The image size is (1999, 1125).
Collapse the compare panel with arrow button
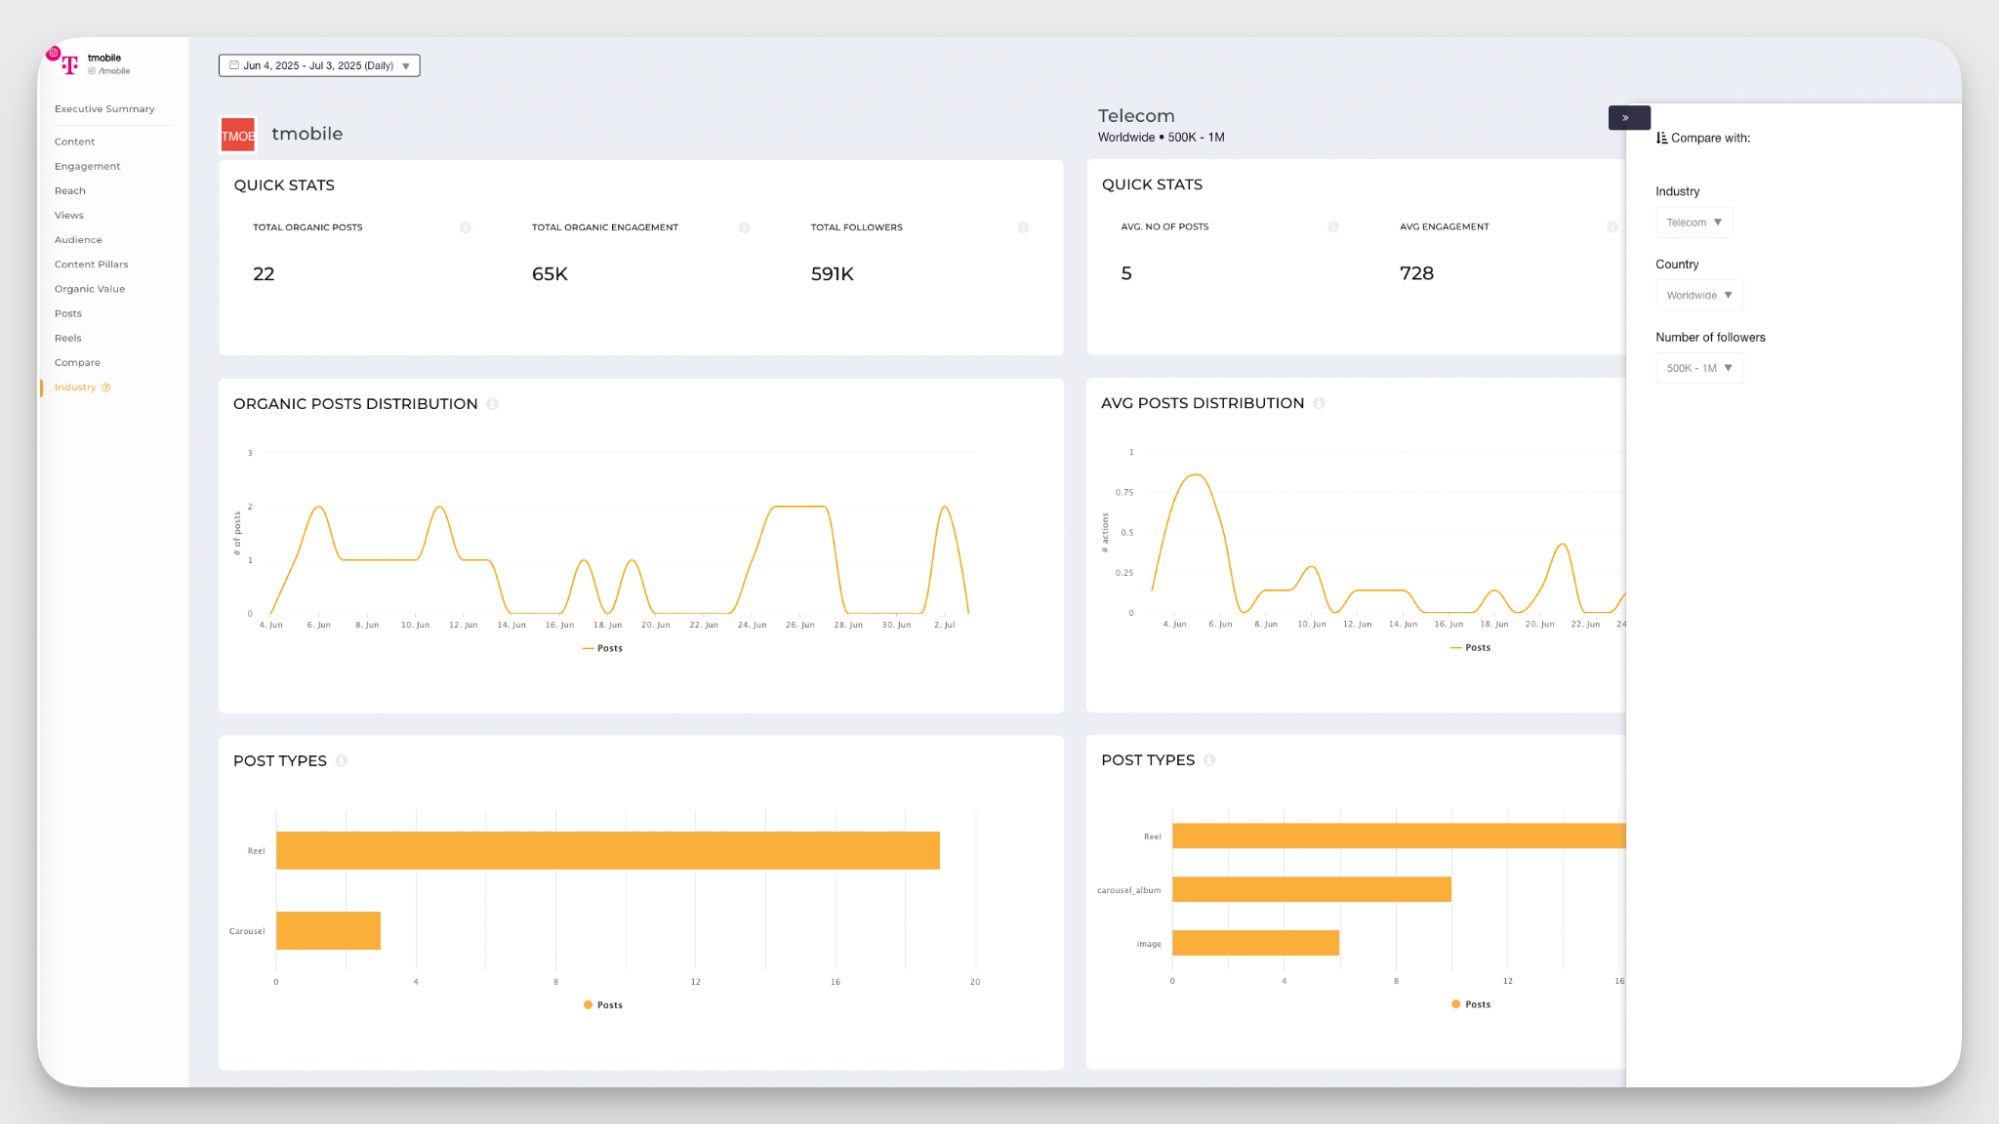[x=1629, y=118]
